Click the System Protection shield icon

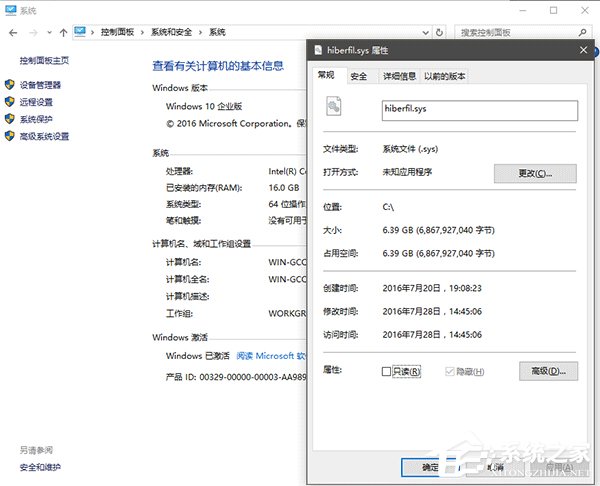(x=10, y=119)
